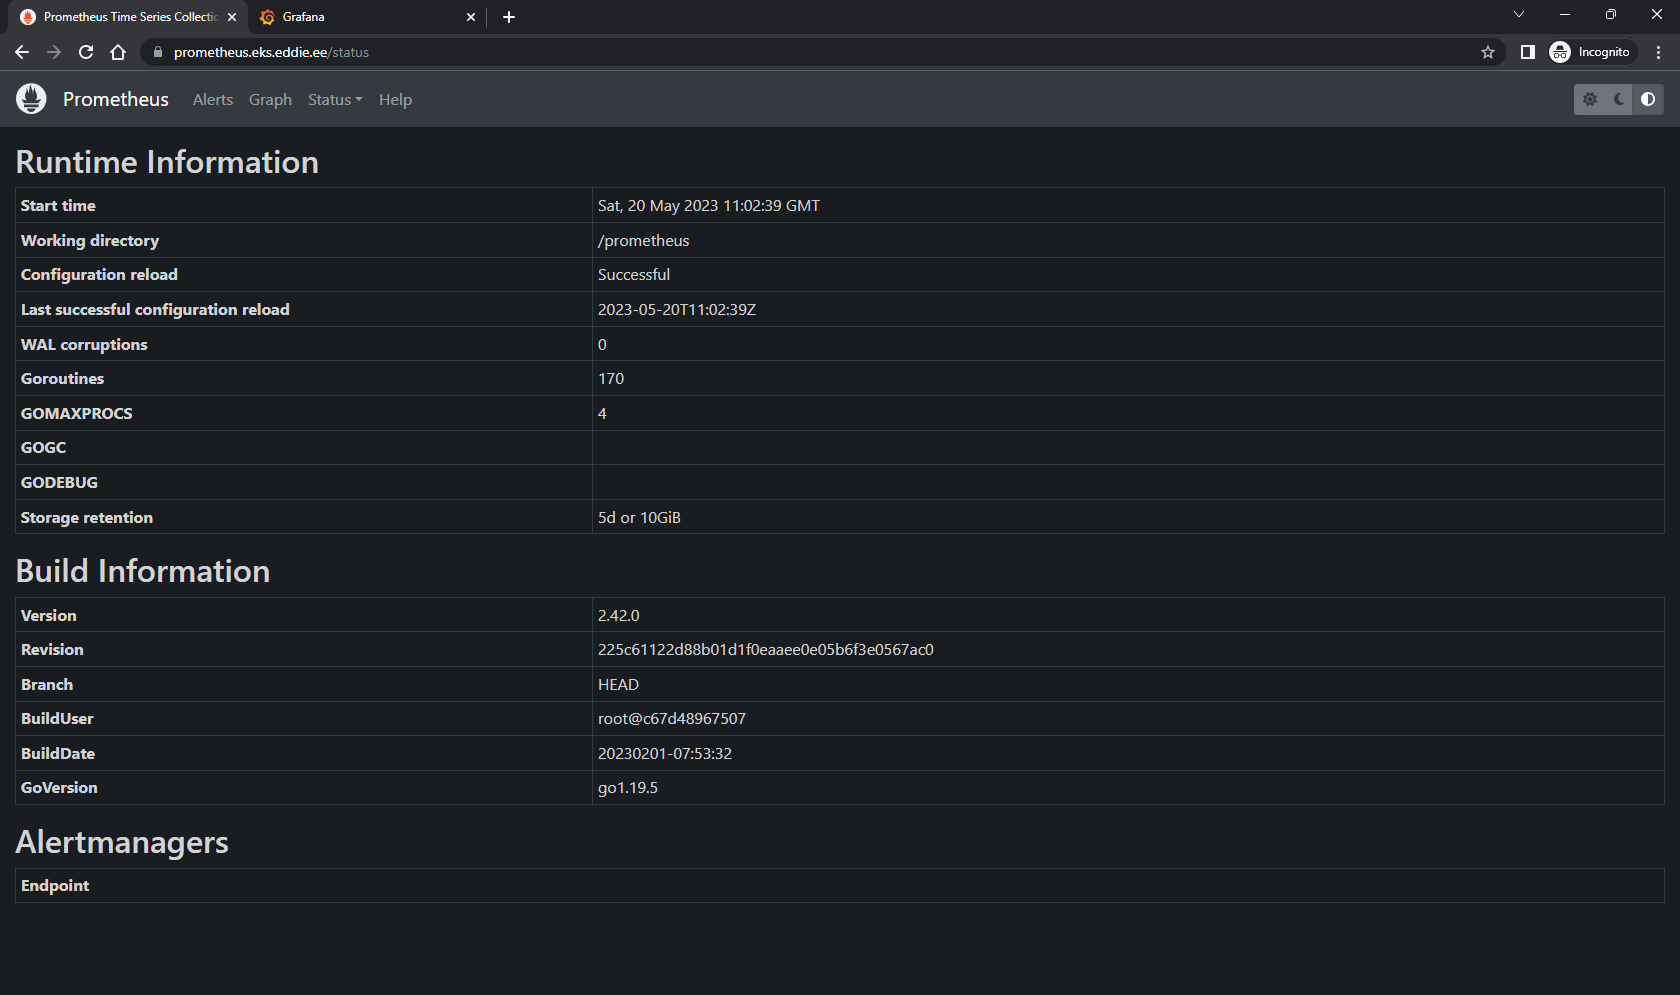1680x995 pixels.
Task: Click version number 2.42.0
Action: click(x=618, y=616)
